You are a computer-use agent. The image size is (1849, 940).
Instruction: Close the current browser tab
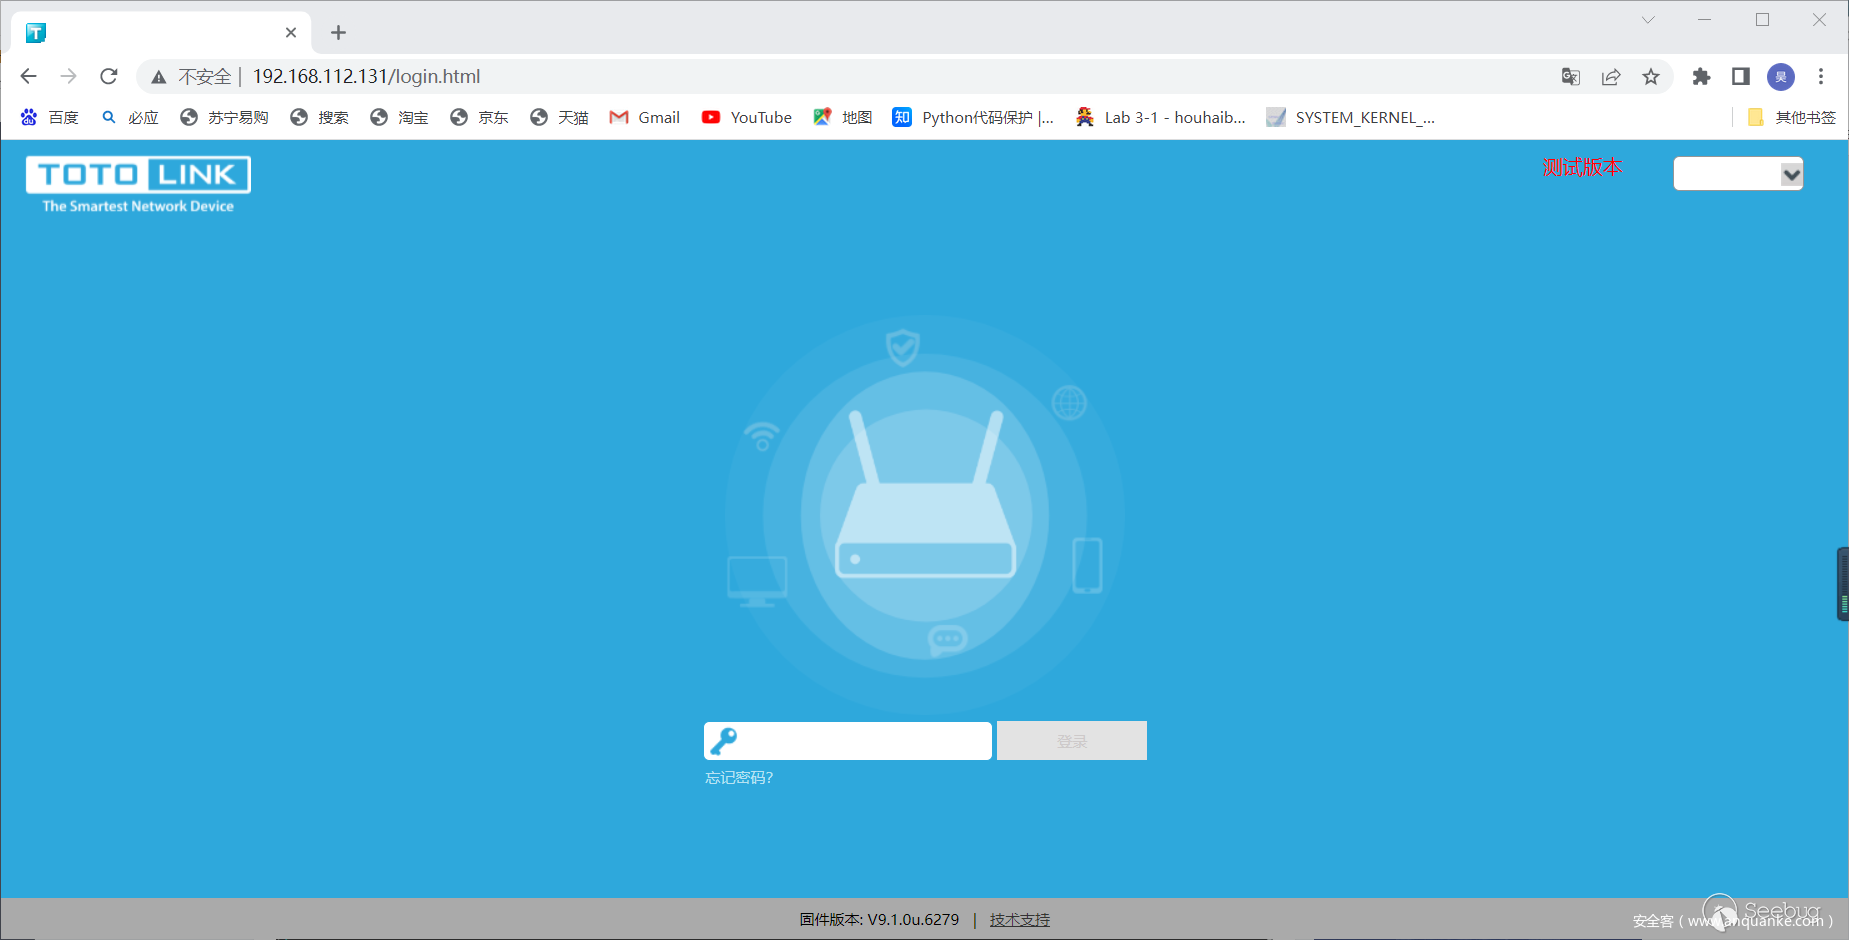(291, 33)
